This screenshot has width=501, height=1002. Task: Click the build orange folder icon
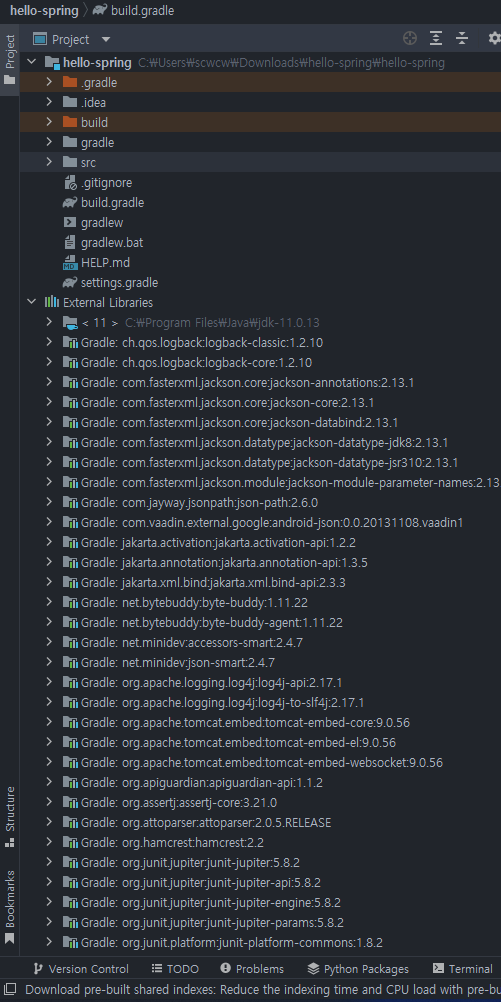click(70, 122)
